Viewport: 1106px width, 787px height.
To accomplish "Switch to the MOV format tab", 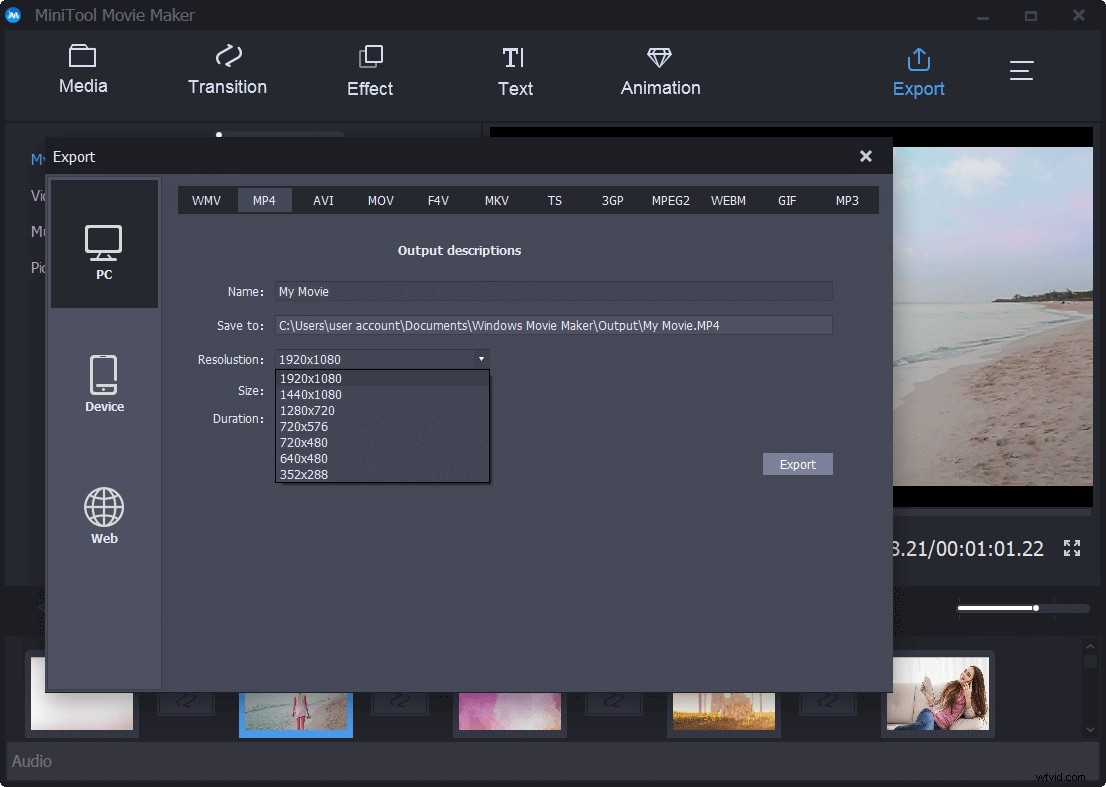I will 381,200.
